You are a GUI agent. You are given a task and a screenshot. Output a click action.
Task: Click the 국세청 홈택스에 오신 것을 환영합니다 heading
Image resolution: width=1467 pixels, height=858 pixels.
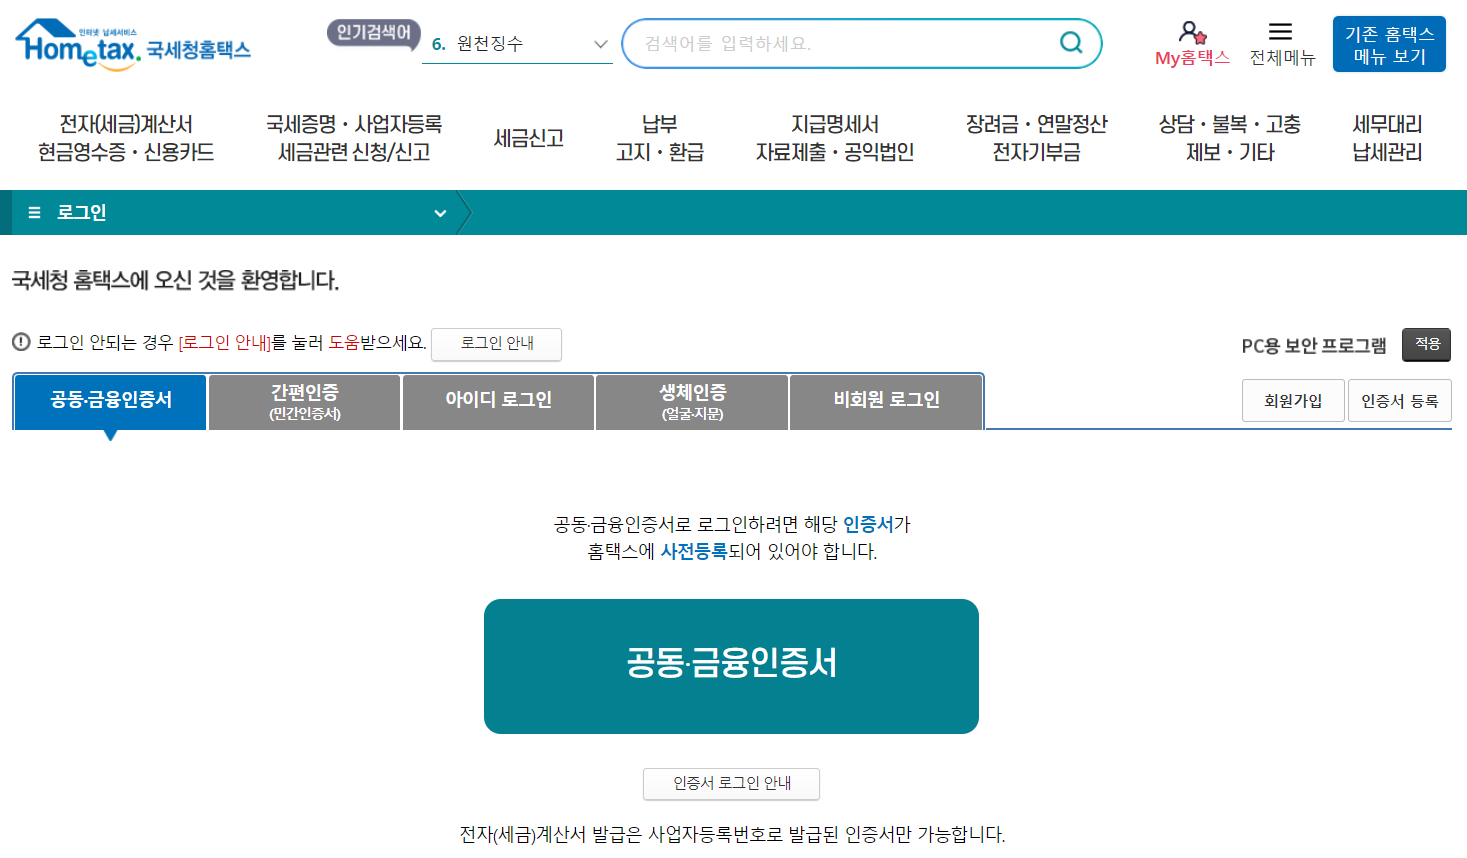(x=175, y=280)
